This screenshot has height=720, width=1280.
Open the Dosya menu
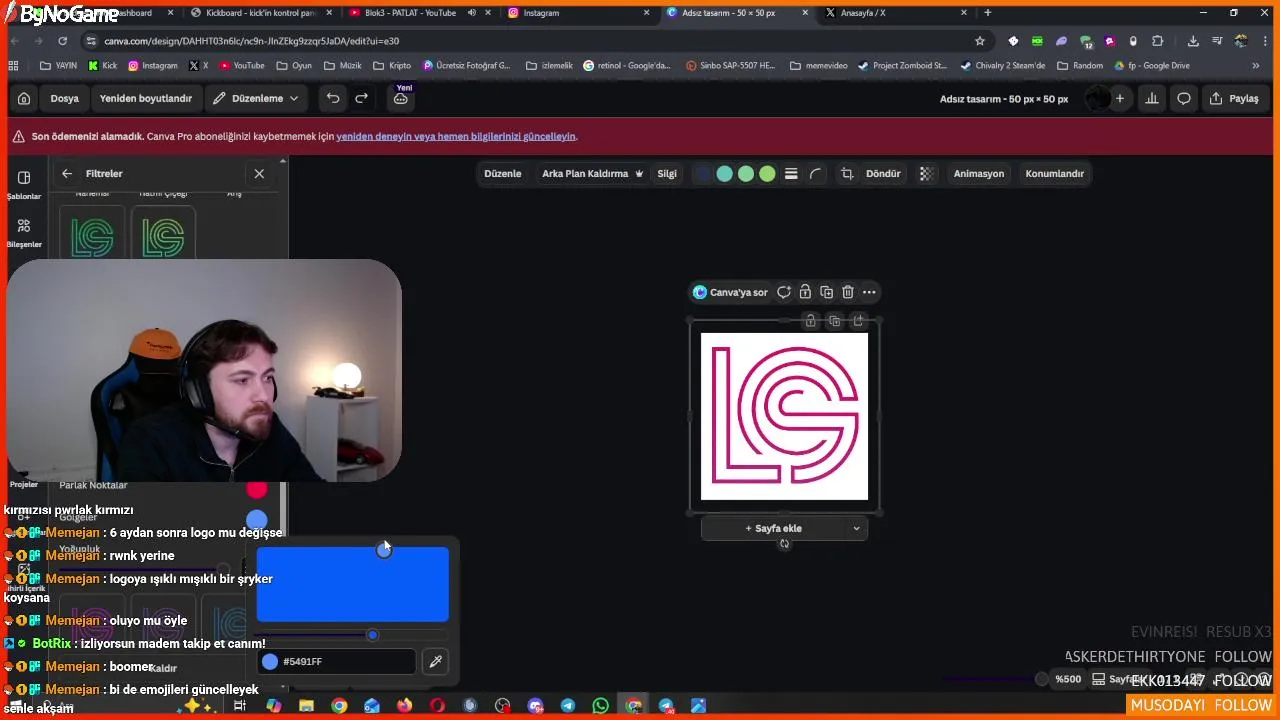pyautogui.click(x=64, y=98)
